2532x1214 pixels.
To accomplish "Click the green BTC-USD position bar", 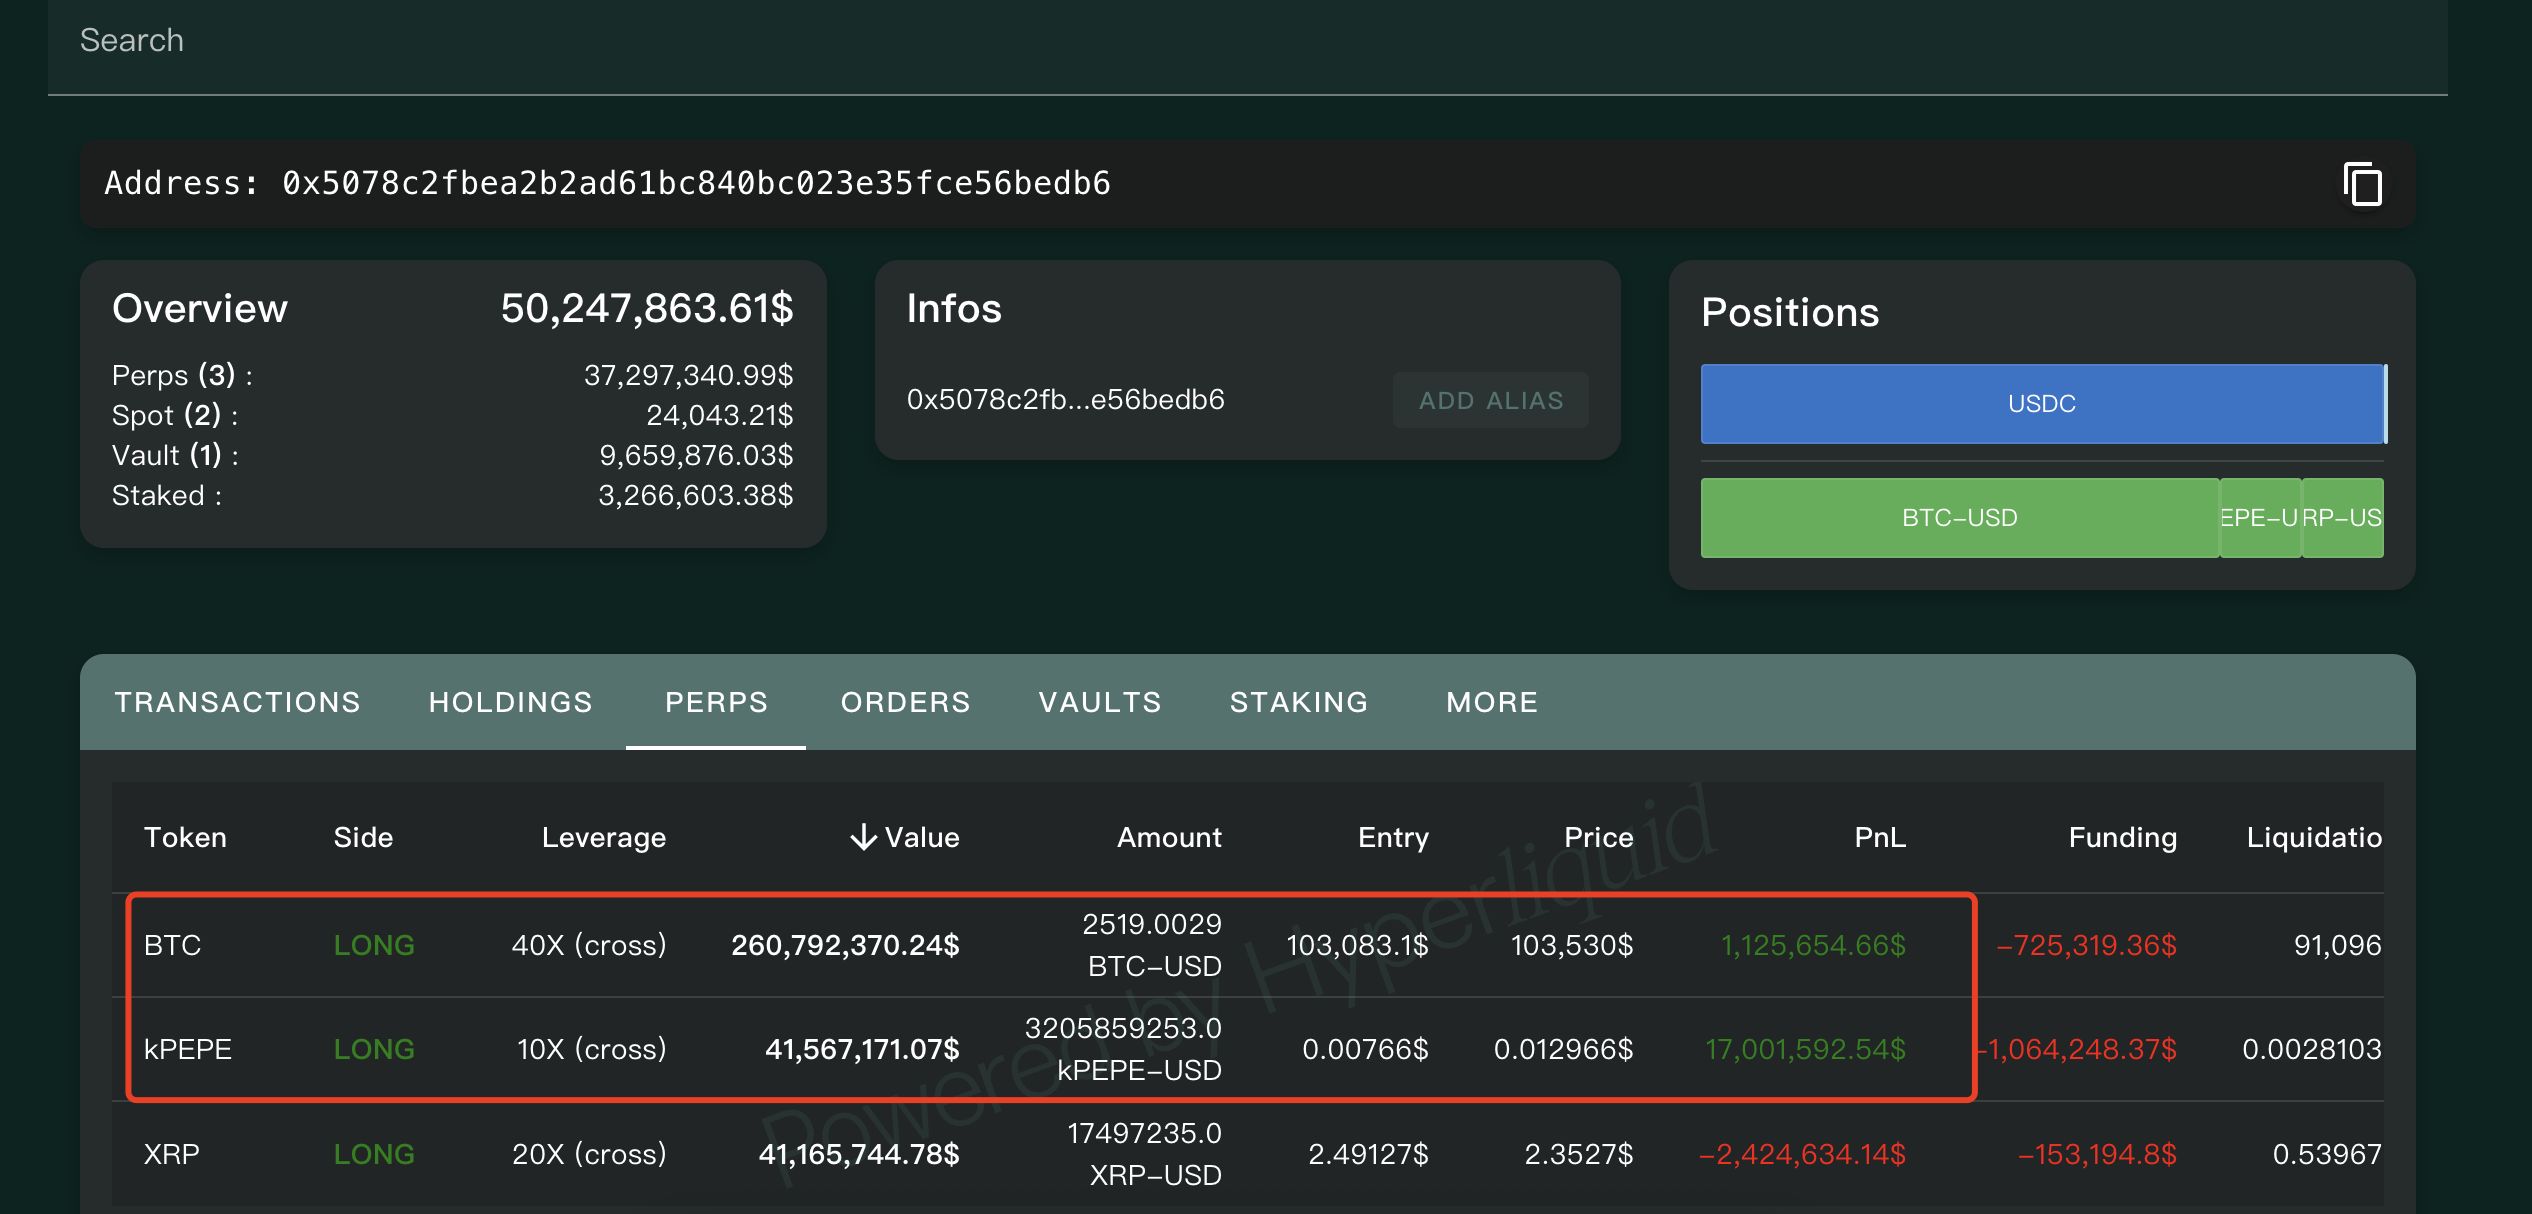I will click(x=1959, y=518).
